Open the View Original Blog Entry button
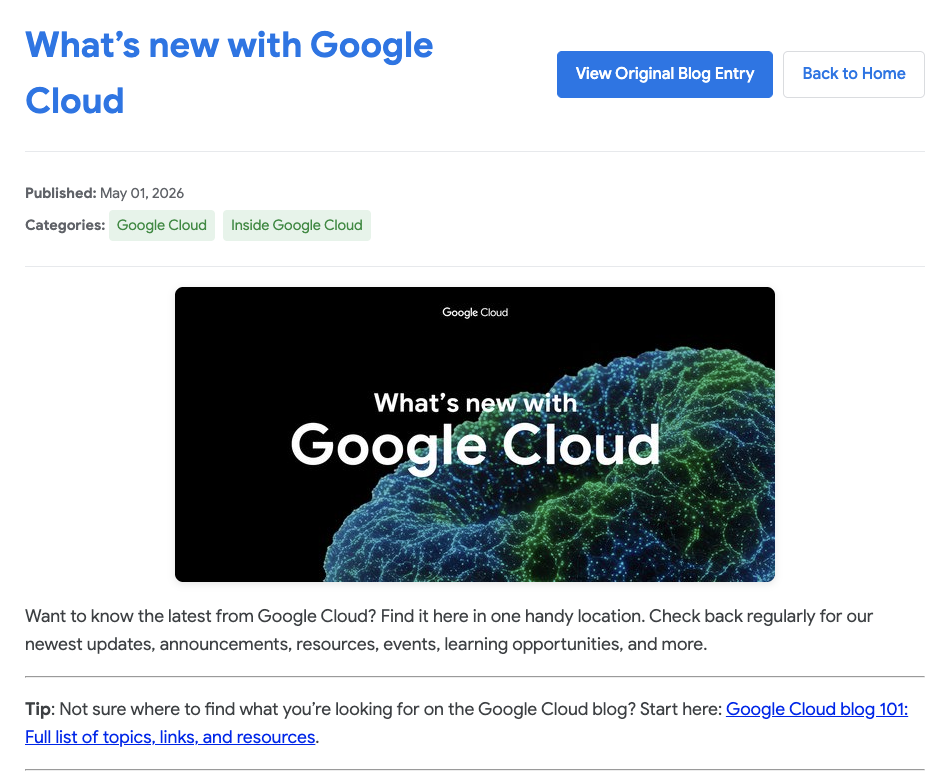This screenshot has height=779, width=939. pyautogui.click(x=664, y=74)
